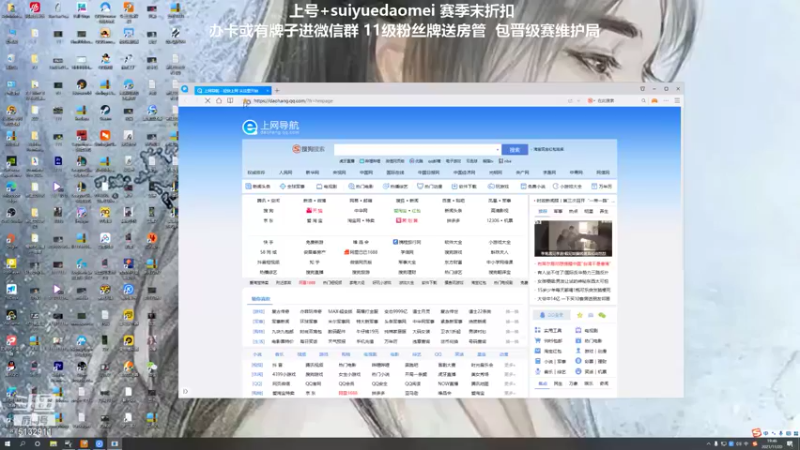
Task: Click the browser address bar URL
Action: point(293,101)
